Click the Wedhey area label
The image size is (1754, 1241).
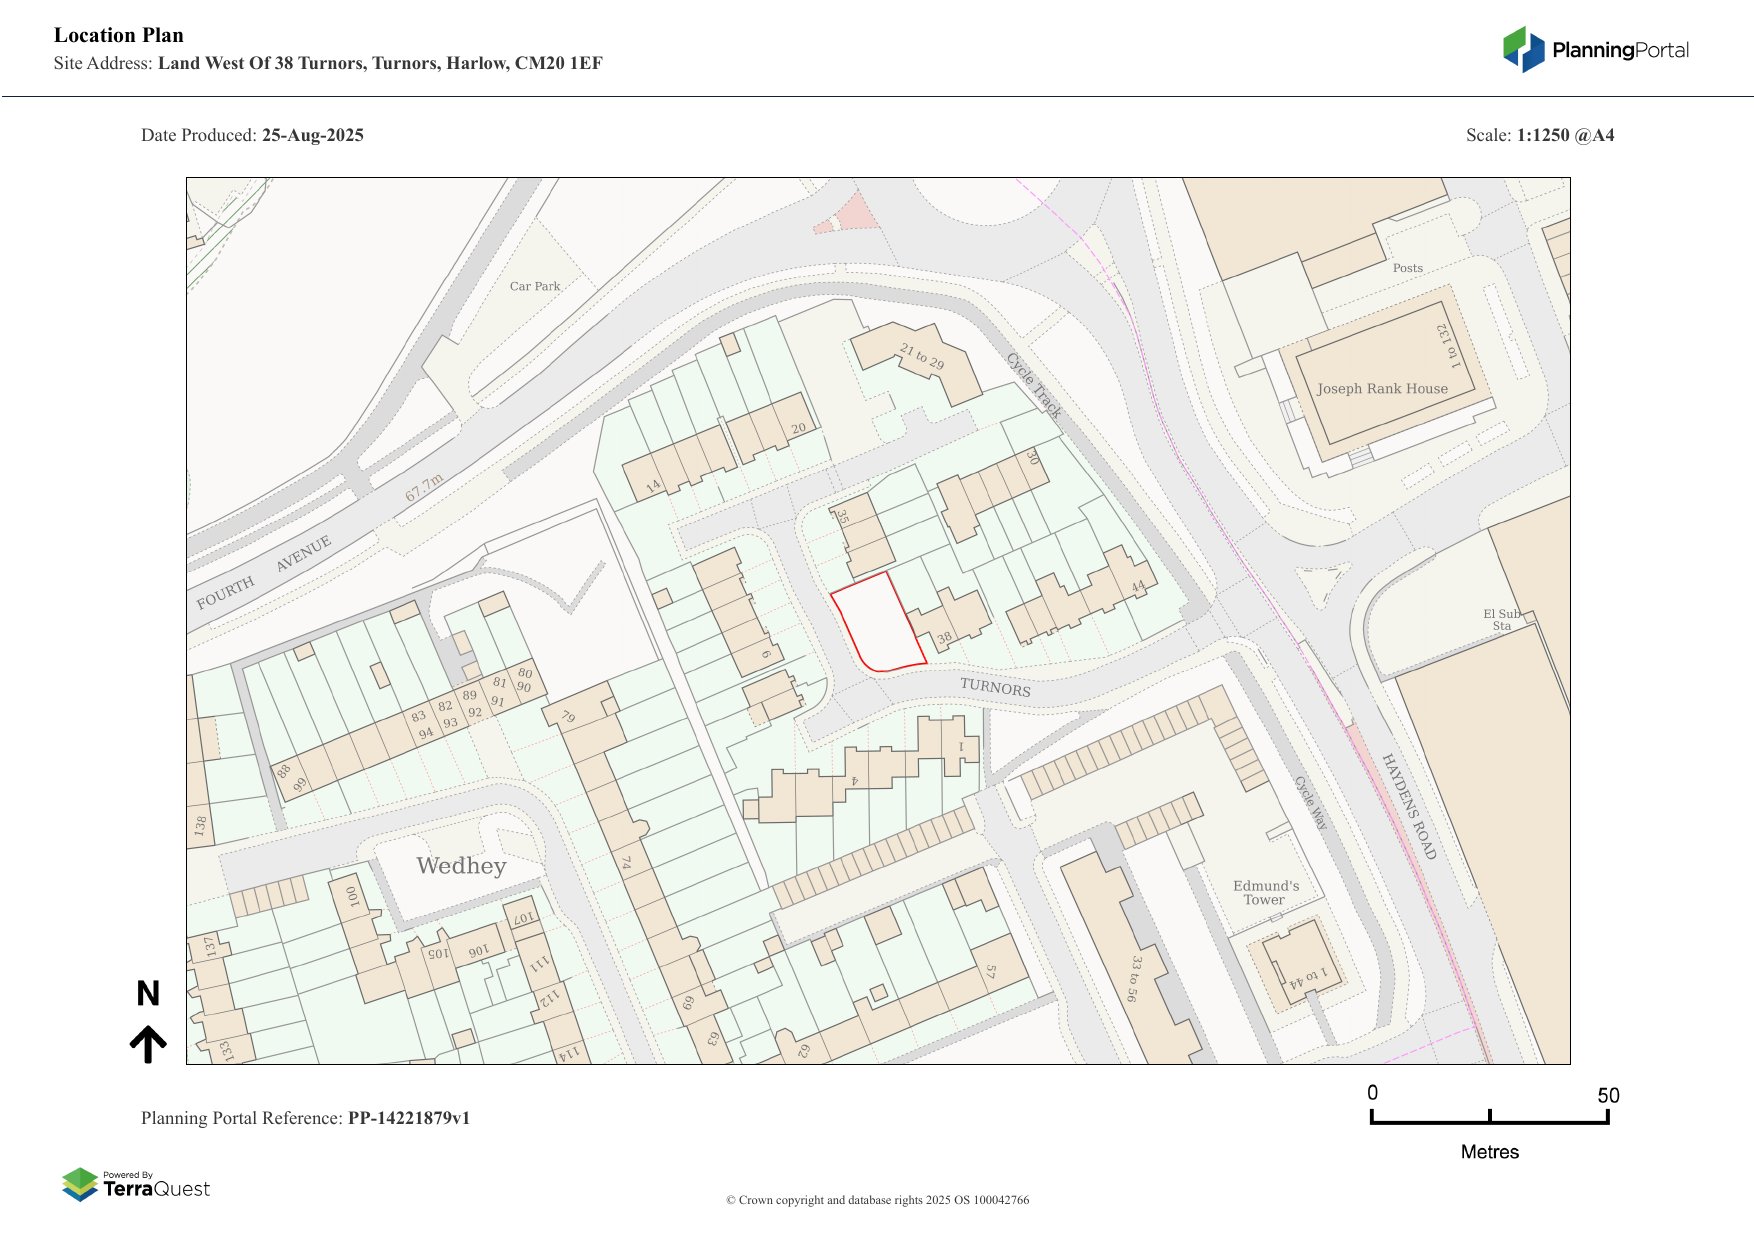click(x=461, y=866)
